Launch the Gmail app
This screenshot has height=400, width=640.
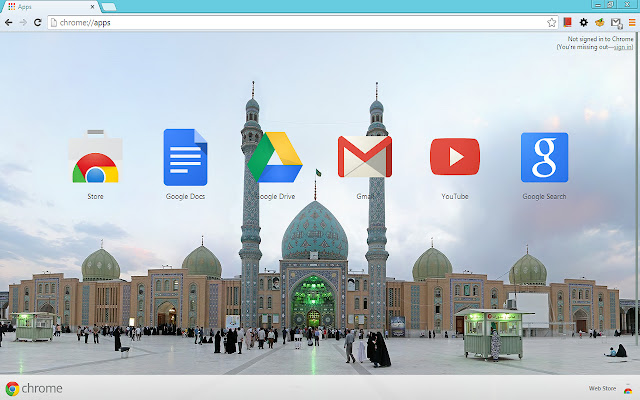coord(365,157)
